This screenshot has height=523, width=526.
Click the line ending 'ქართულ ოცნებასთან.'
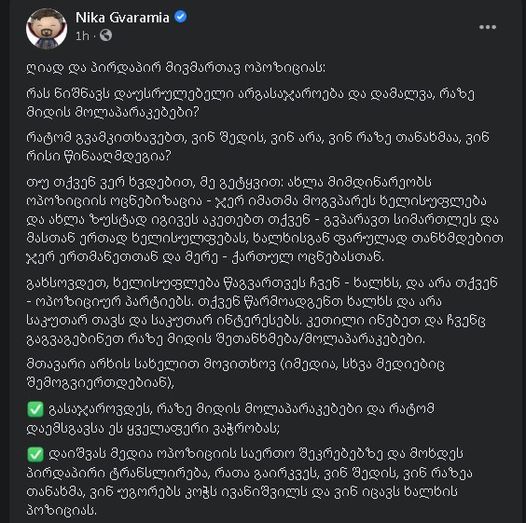tap(205, 257)
